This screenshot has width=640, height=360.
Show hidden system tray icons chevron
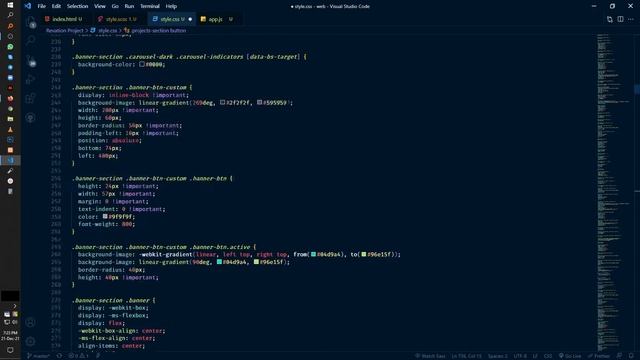tap(15, 306)
